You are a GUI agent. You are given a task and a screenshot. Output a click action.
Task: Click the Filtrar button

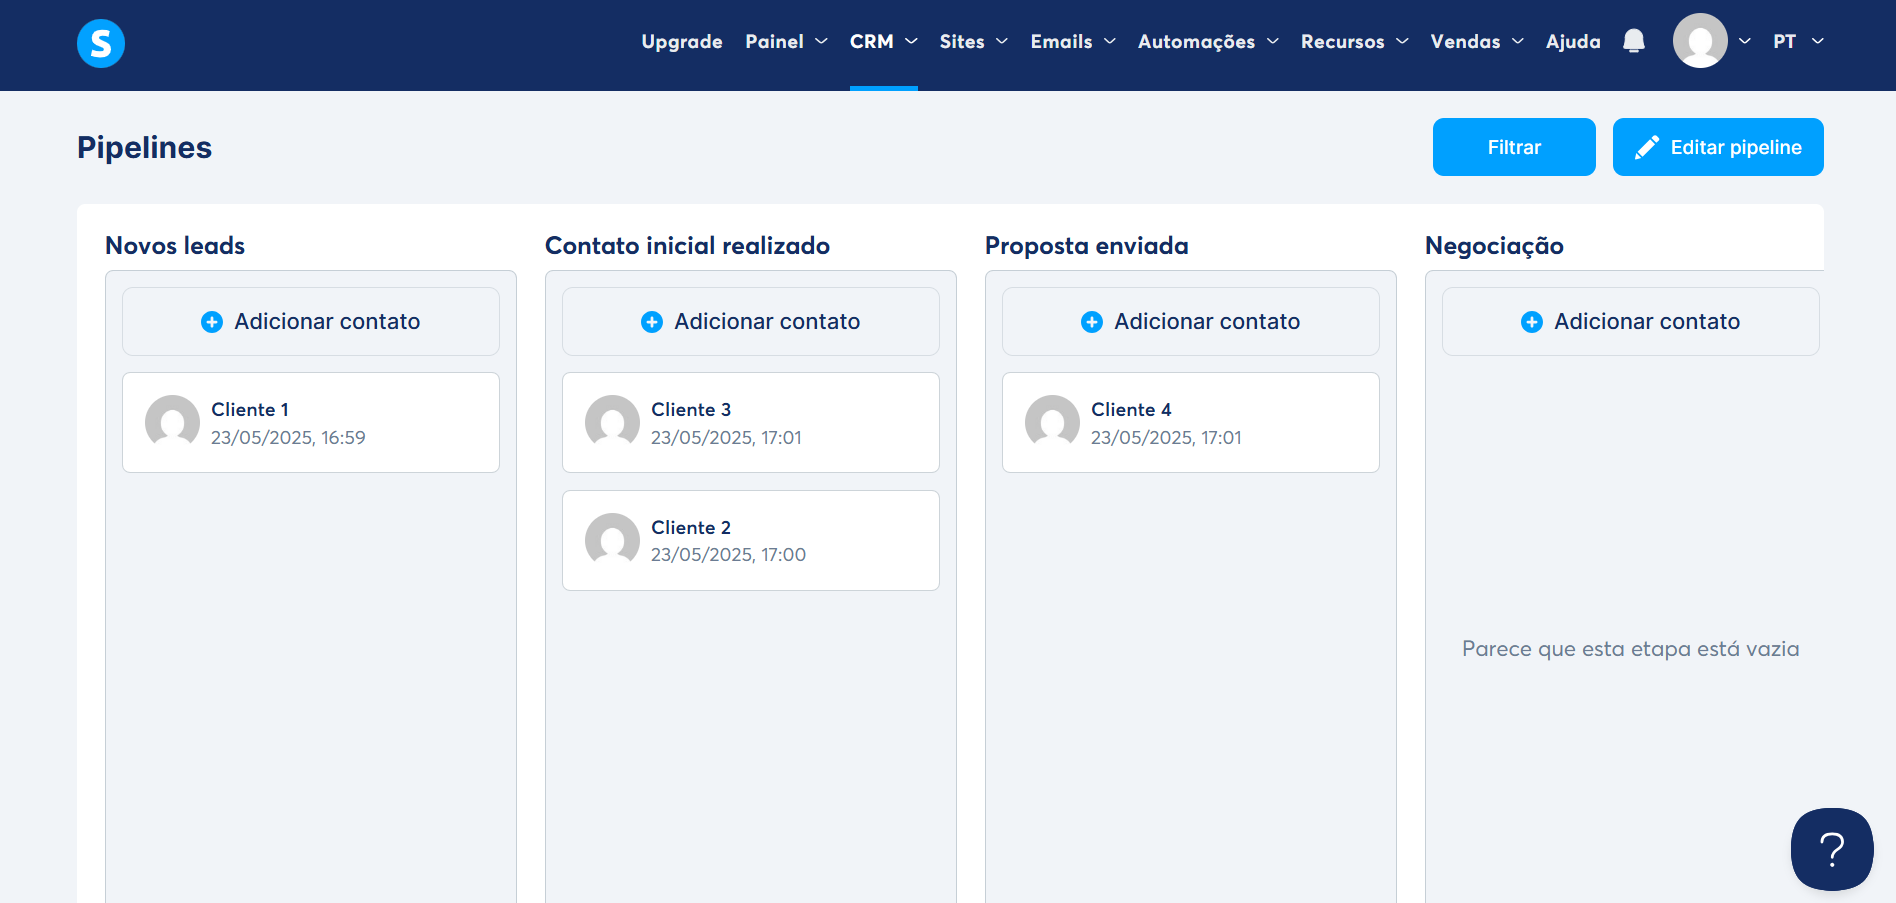[x=1513, y=146]
